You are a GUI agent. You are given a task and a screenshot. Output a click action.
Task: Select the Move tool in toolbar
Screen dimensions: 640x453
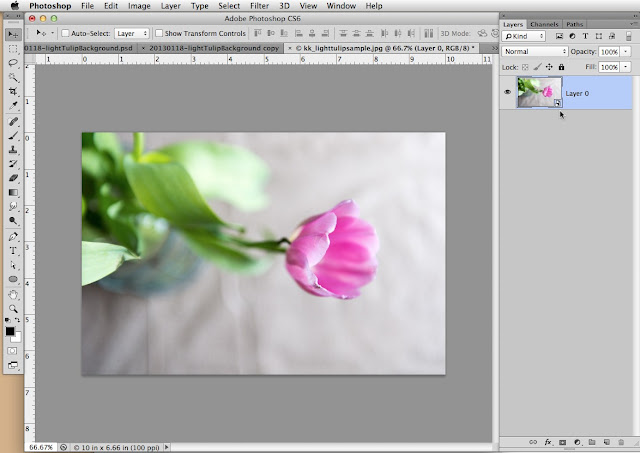(x=14, y=33)
